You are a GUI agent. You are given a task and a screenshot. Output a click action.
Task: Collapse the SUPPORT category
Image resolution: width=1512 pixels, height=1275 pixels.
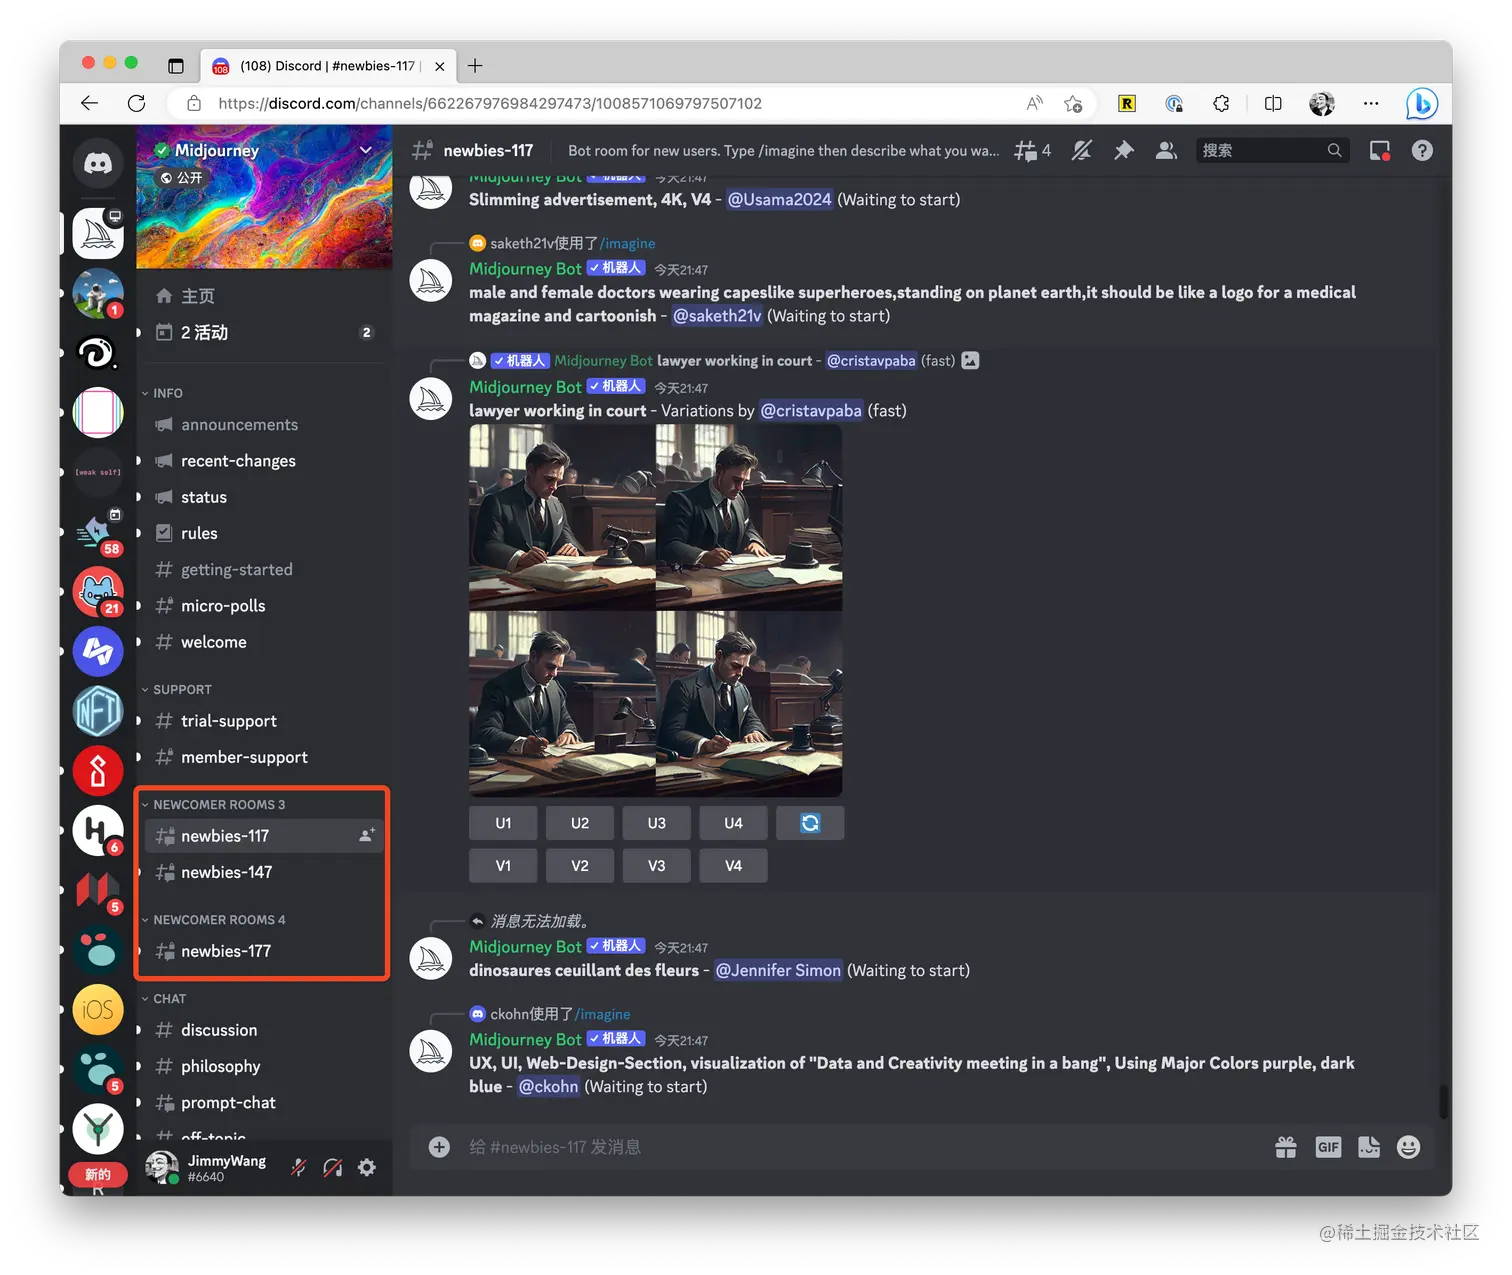(176, 689)
